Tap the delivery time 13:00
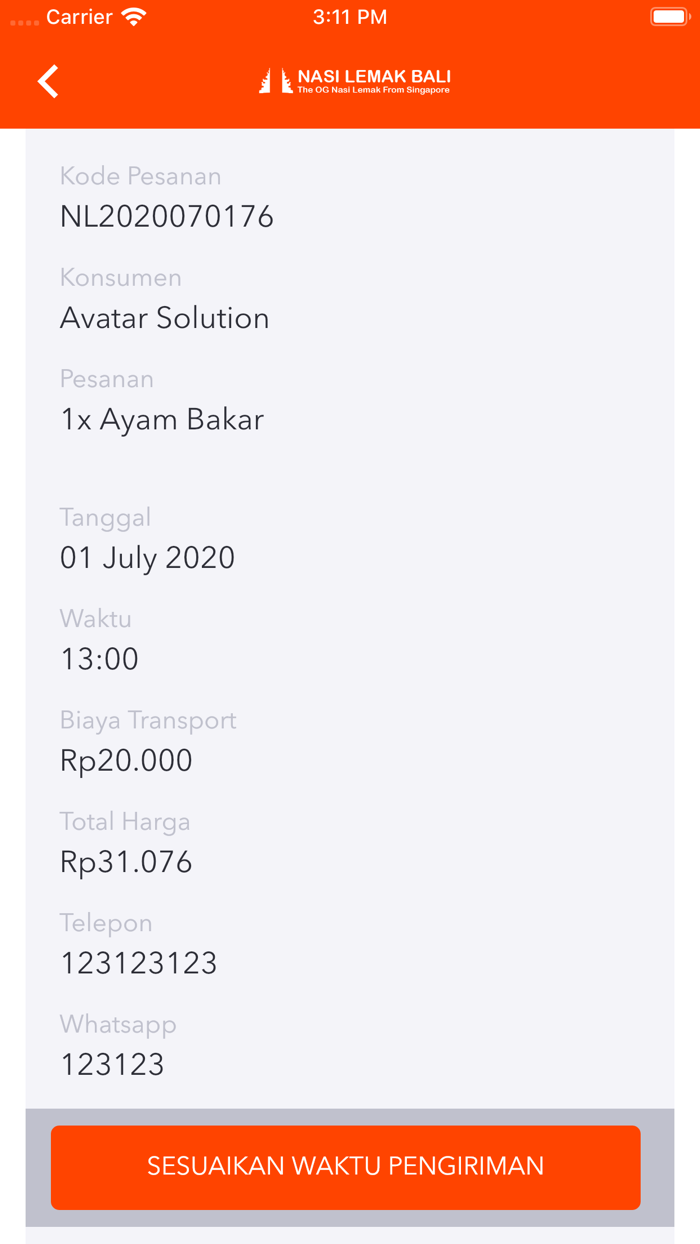The image size is (700, 1244). click(100, 659)
